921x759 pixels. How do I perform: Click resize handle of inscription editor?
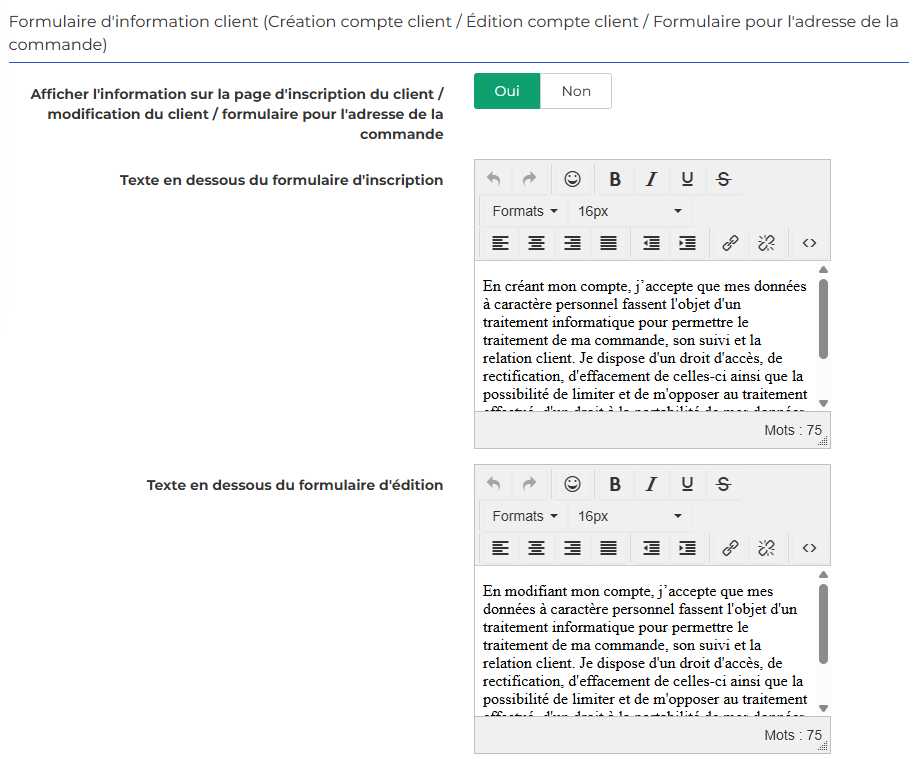pyautogui.click(x=823, y=442)
